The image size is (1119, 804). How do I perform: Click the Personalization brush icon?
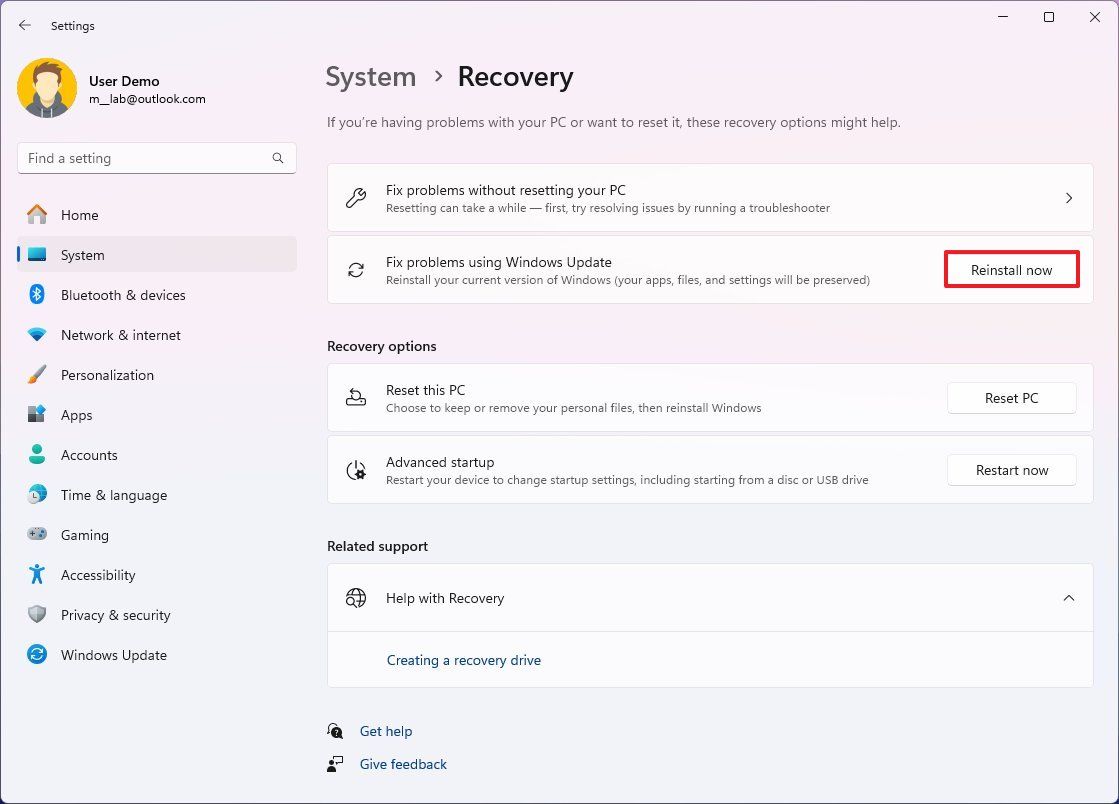point(36,375)
